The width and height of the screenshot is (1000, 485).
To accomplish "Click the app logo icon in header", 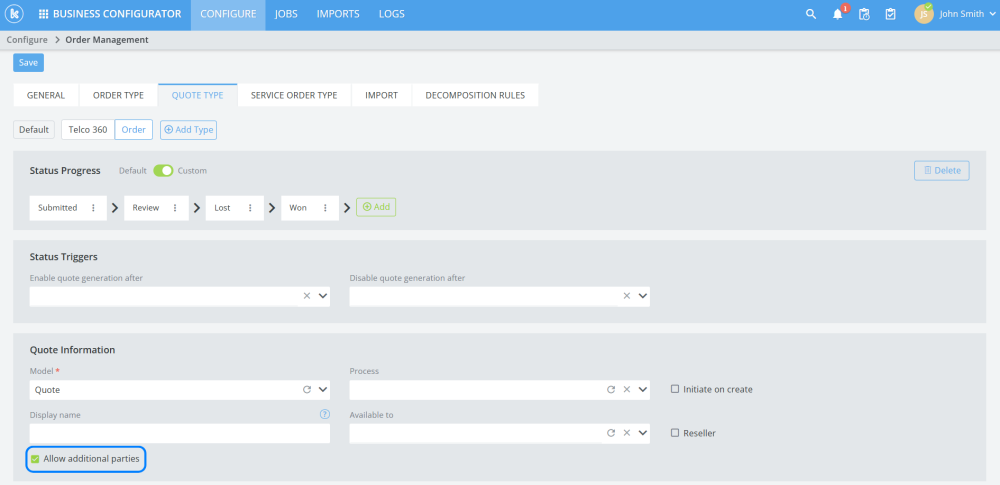I will coord(14,14).
